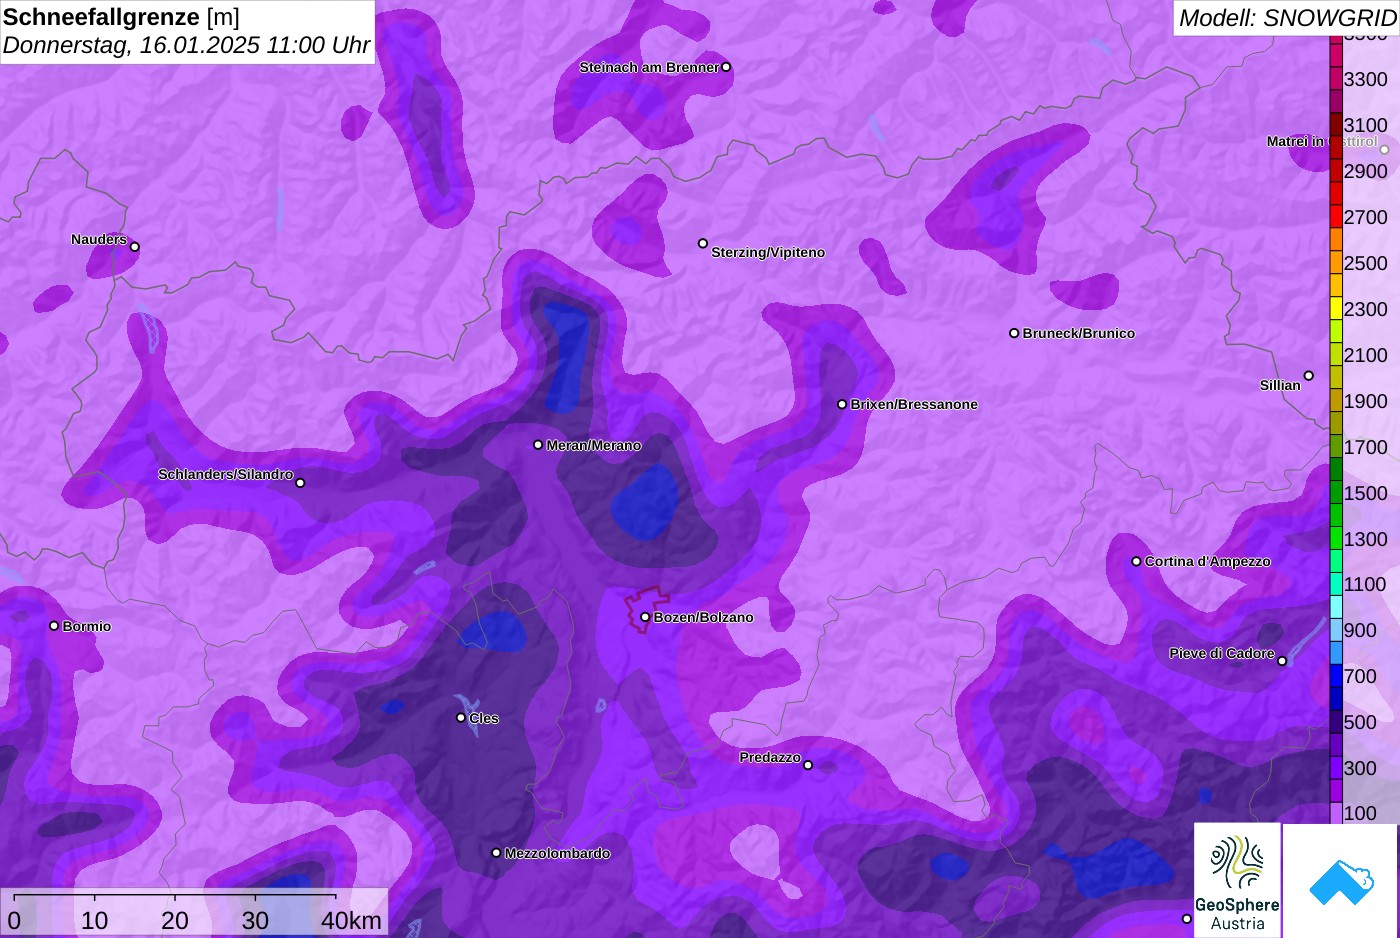Viewport: 1400px width, 938px height.
Task: Click the Bozen/Bolzano city label
Action: point(703,617)
